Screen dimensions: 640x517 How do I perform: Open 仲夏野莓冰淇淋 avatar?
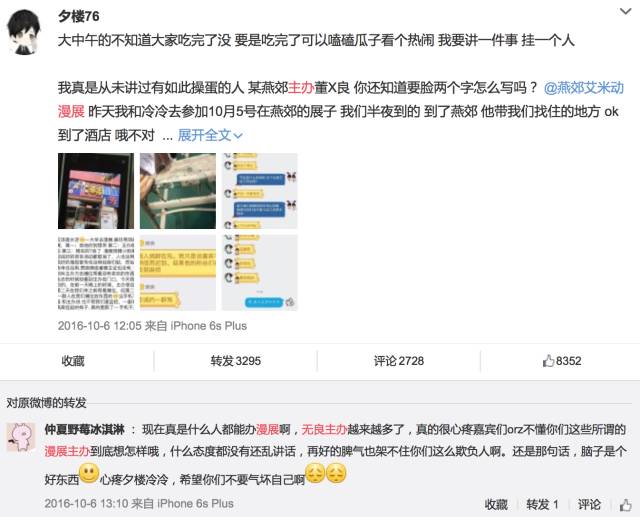pyautogui.click(x=21, y=437)
